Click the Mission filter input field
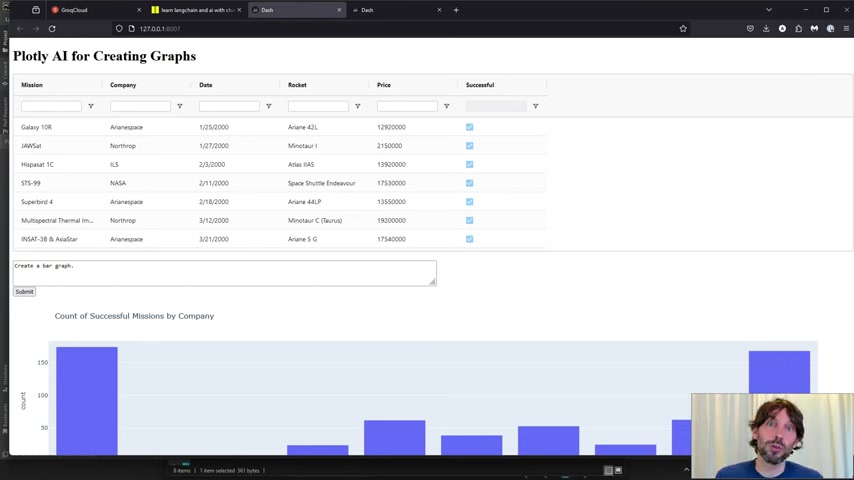 51,106
